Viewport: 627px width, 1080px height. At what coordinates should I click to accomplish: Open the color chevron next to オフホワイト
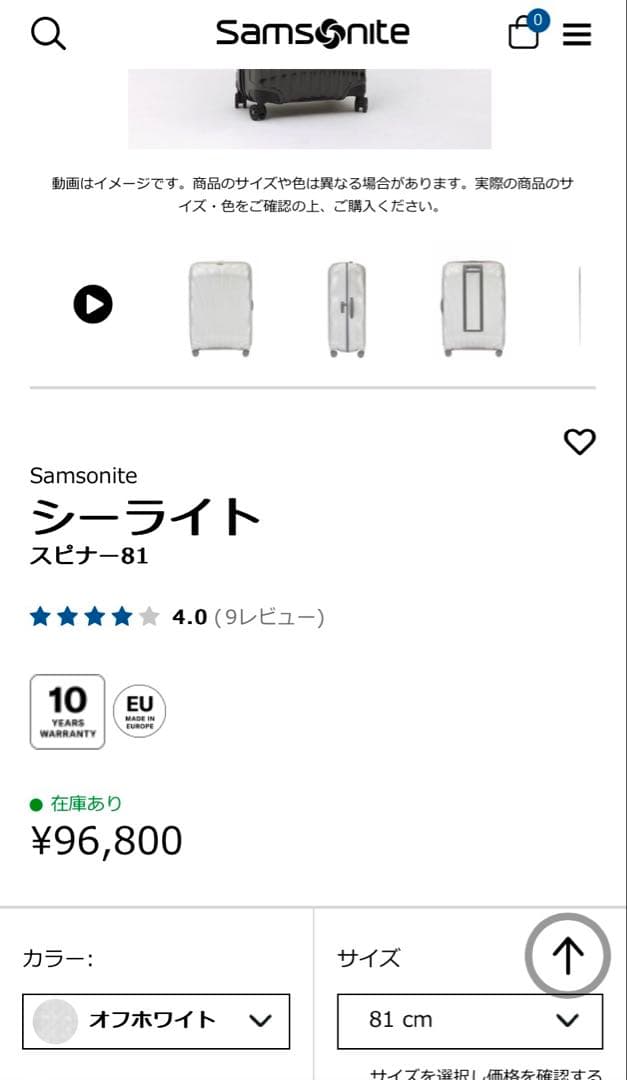[x=259, y=1021]
